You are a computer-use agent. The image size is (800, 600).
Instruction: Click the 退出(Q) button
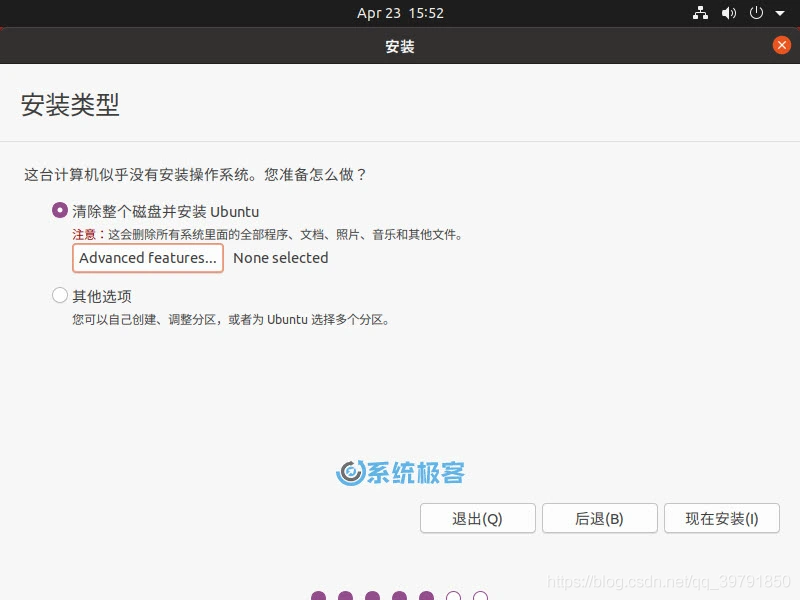pyautogui.click(x=478, y=518)
